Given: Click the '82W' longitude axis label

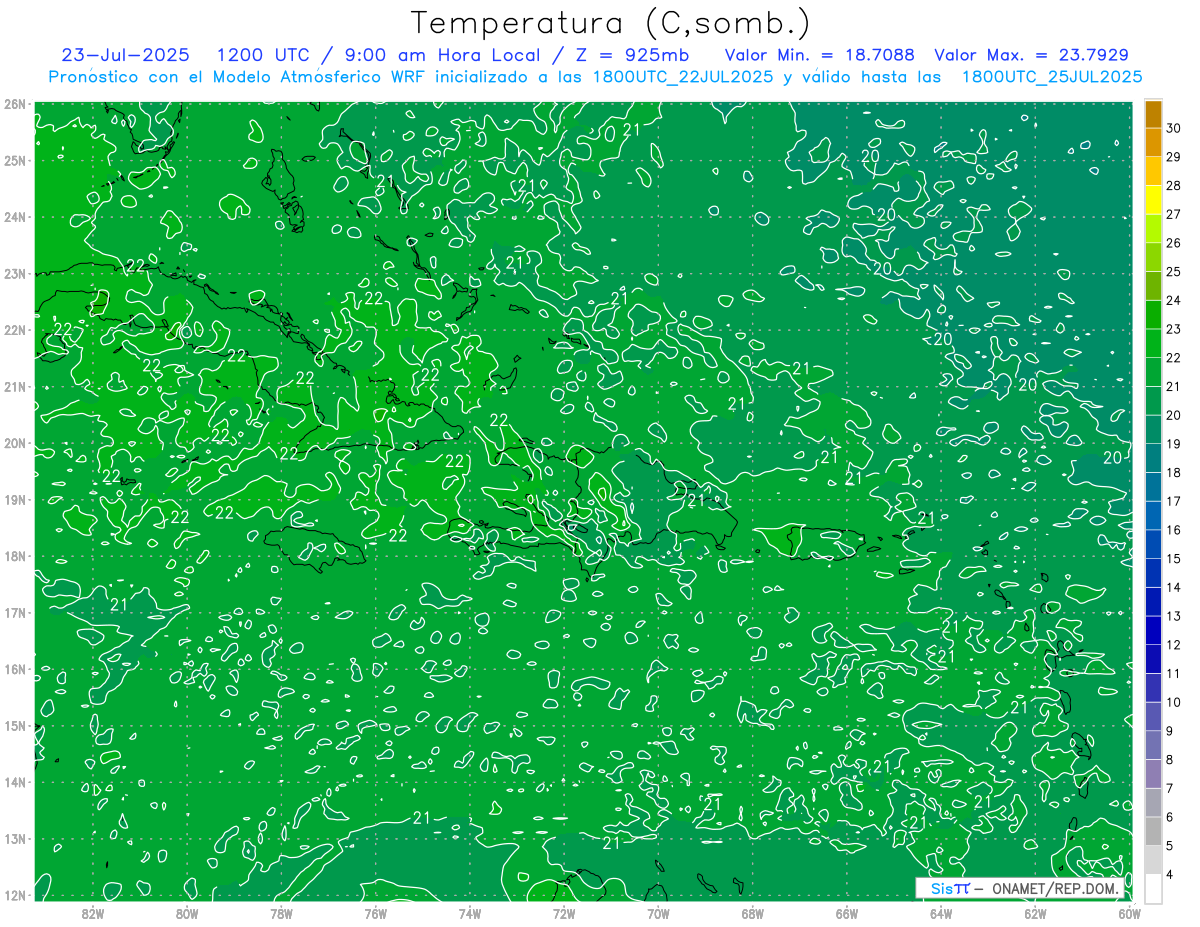Looking at the screenshot, I should click(x=93, y=912).
